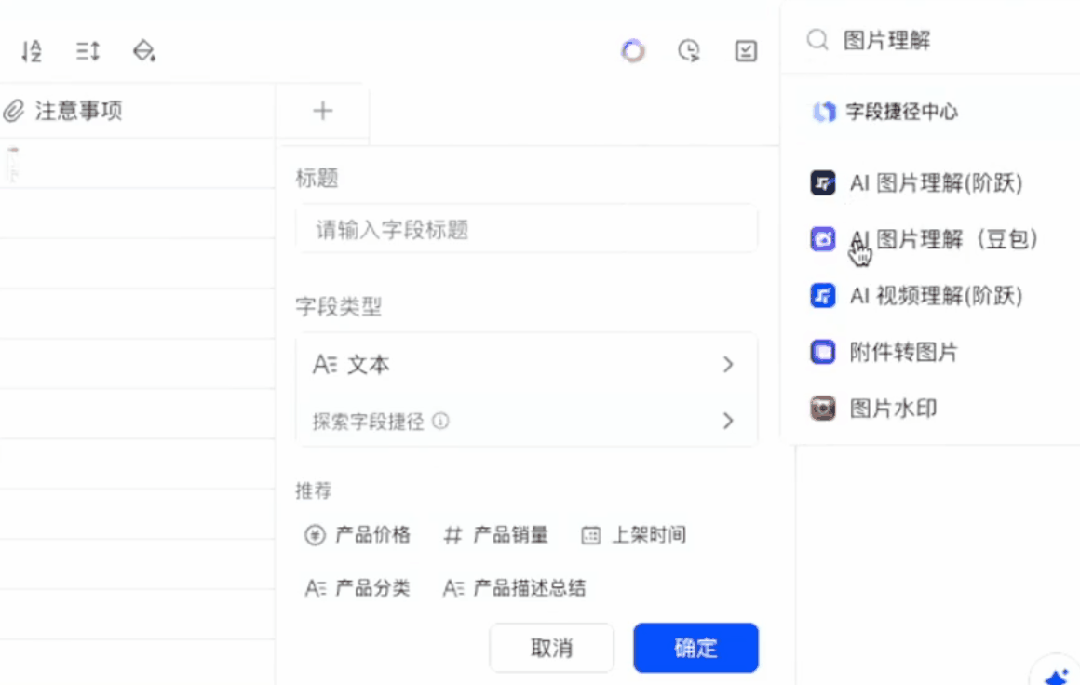Screen dimensions: 1080x685
Task: Click the assistant icon at bottom-right corner
Action: point(1057,675)
